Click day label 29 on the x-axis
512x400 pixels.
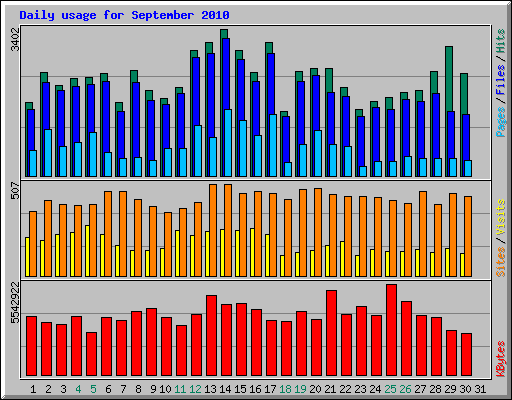tap(450, 389)
